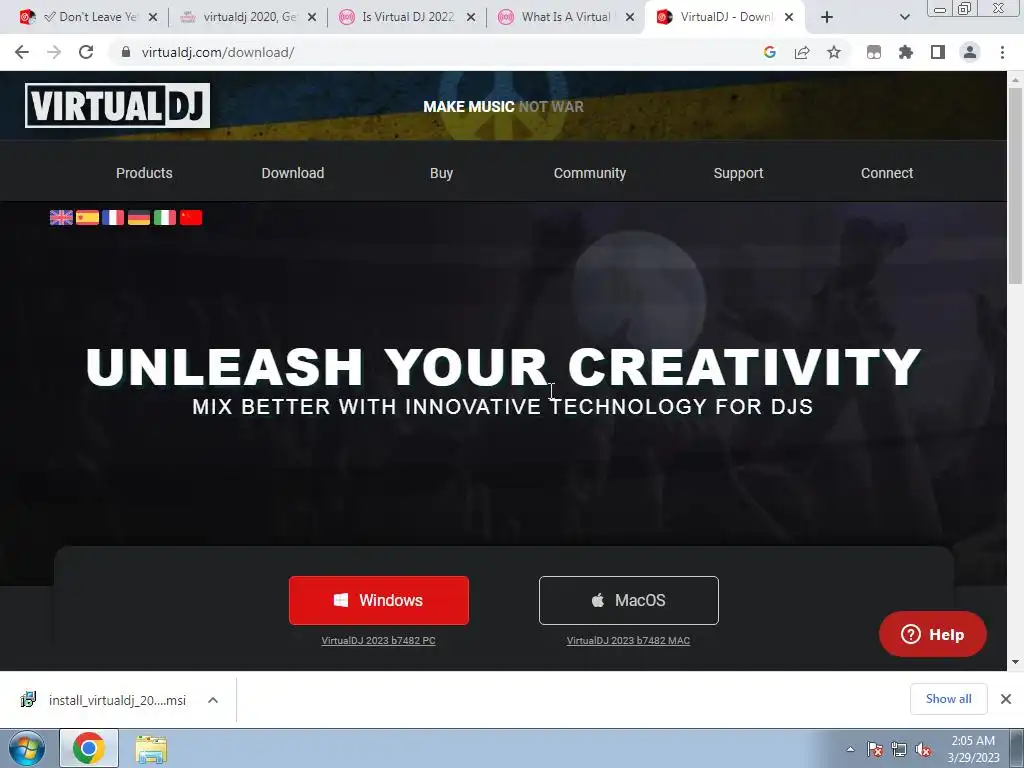1024x768 pixels.
Task: Click the scrollbar down arrow
Action: (1015, 662)
